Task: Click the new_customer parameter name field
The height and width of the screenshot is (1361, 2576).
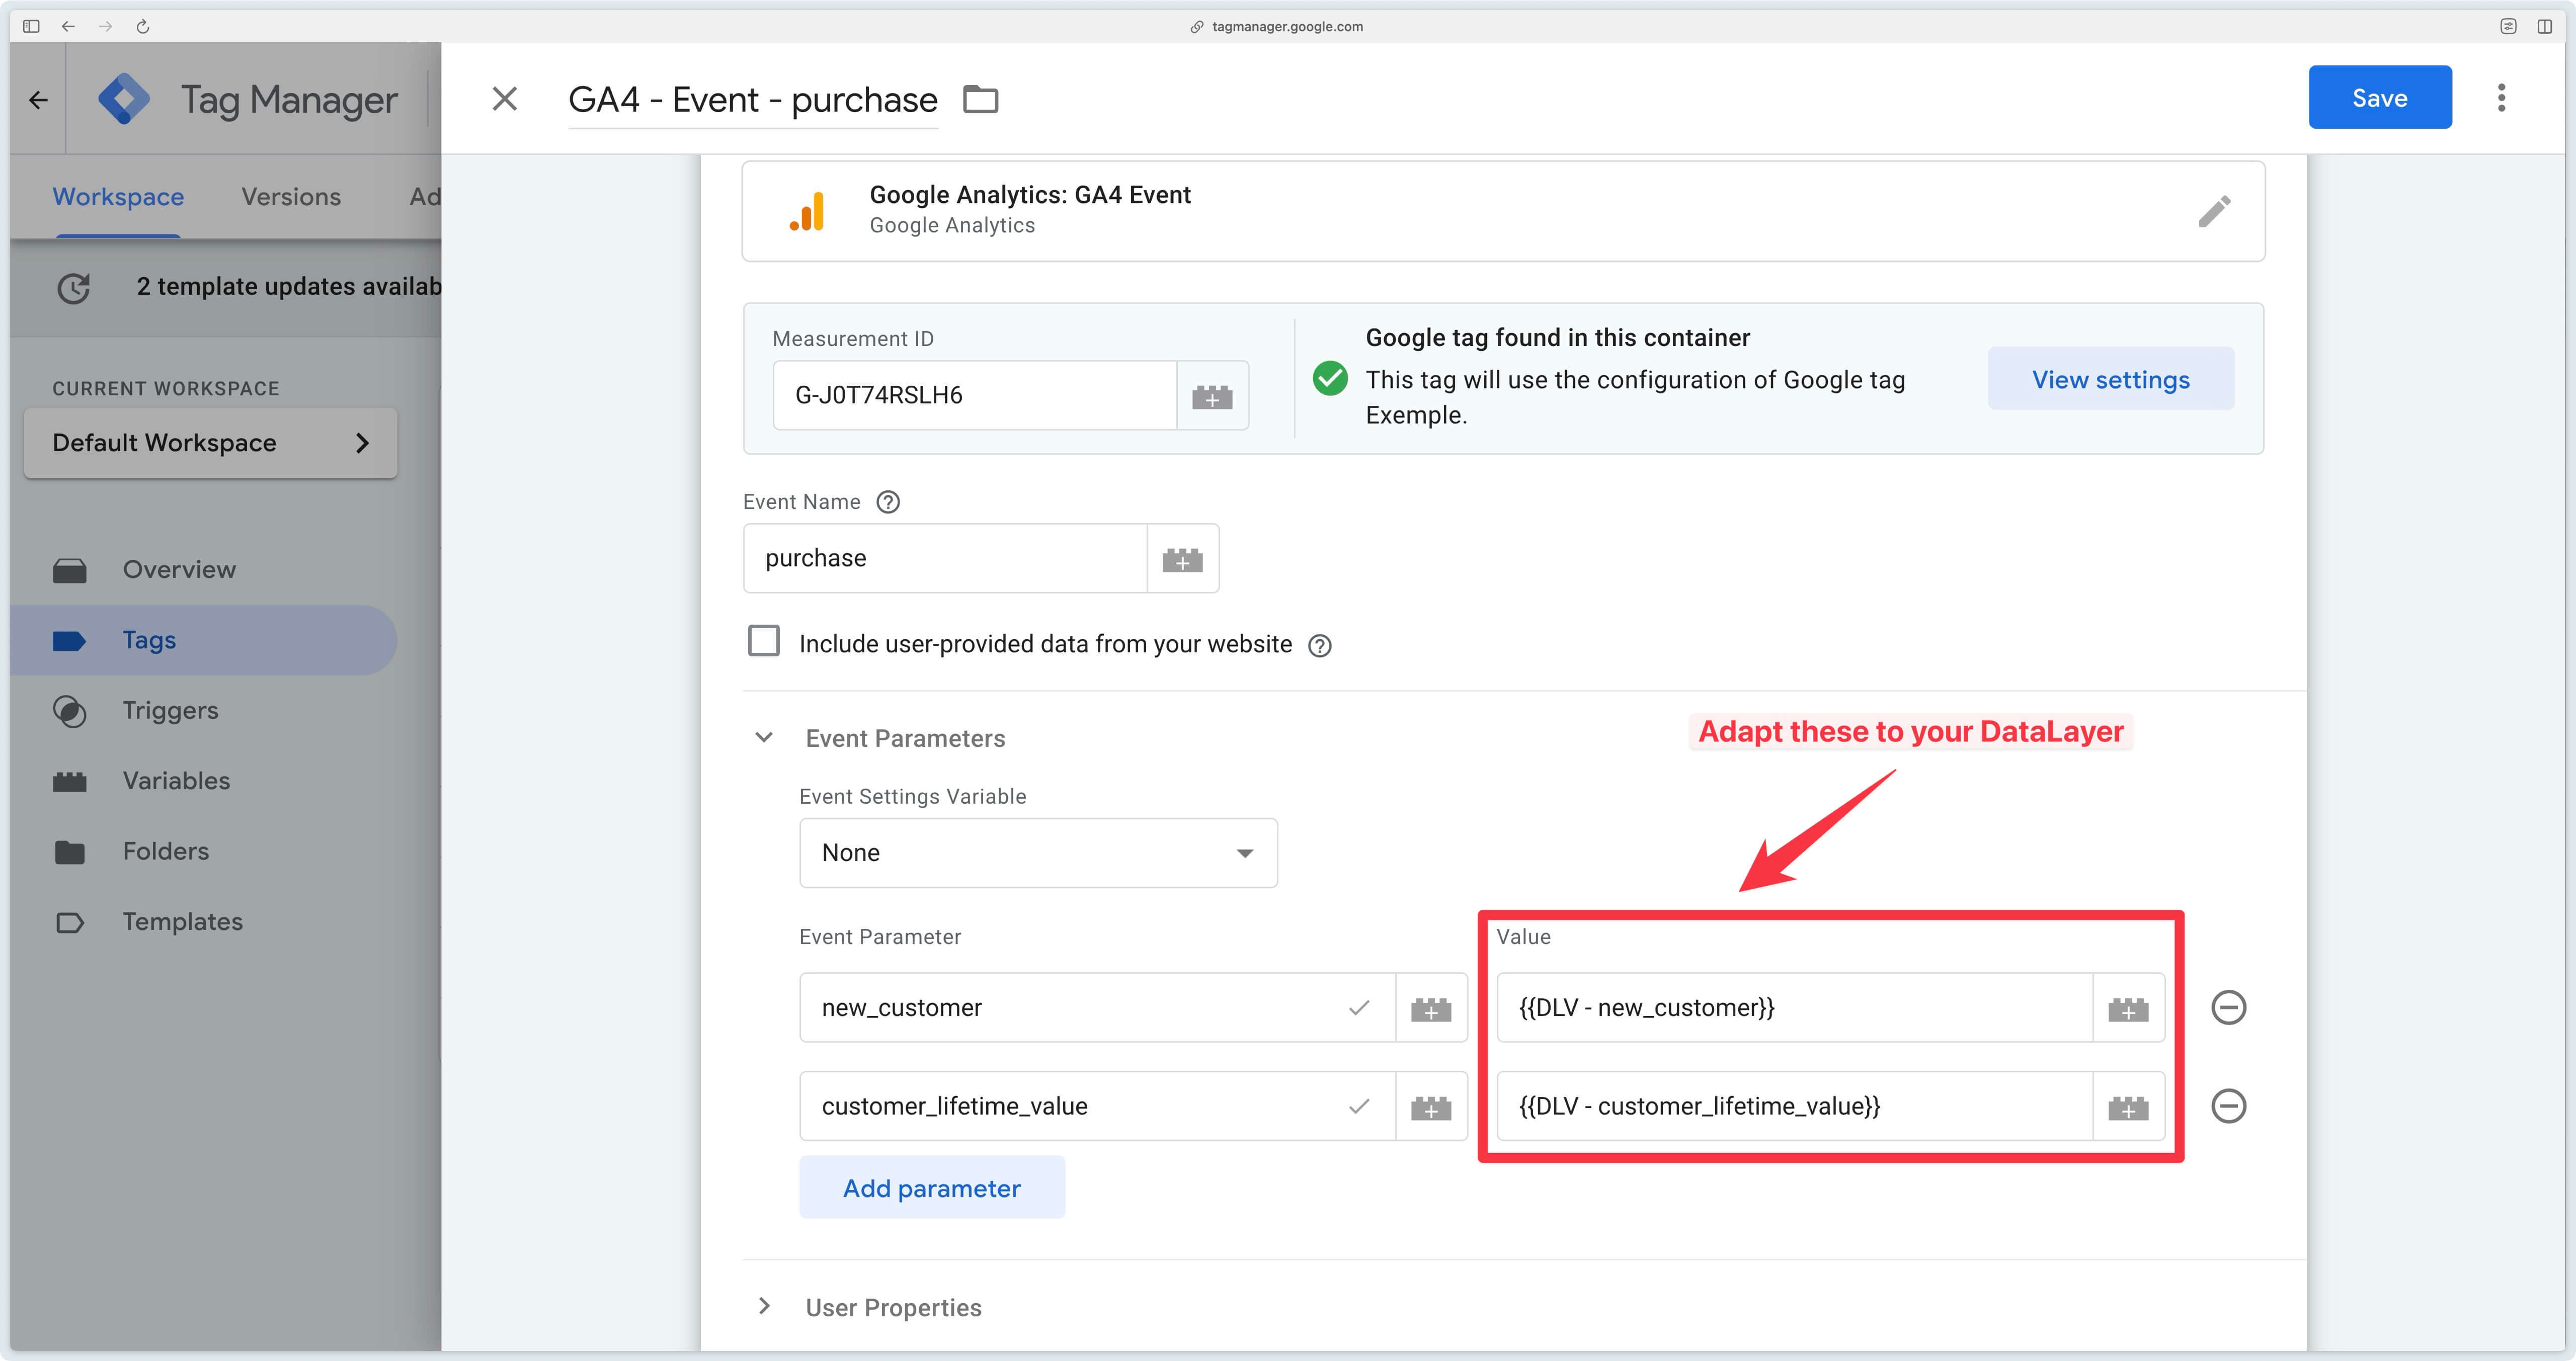Action: pos(1097,1007)
